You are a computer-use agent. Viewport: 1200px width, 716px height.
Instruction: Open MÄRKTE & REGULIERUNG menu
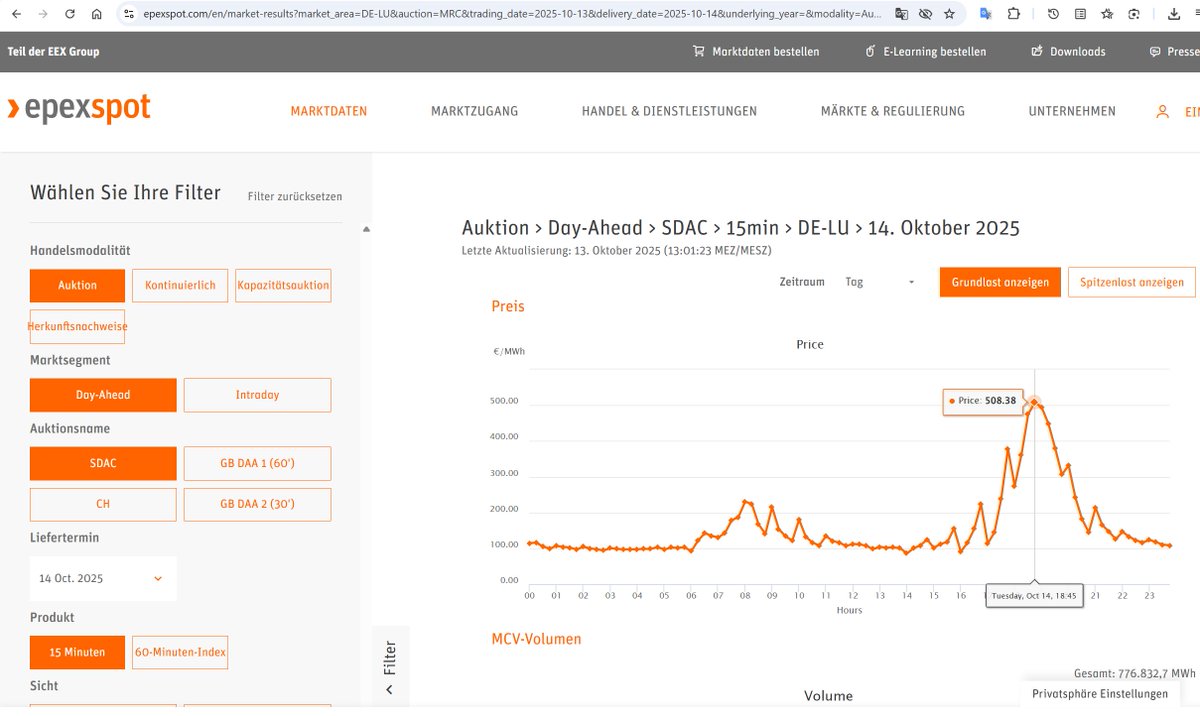click(892, 111)
